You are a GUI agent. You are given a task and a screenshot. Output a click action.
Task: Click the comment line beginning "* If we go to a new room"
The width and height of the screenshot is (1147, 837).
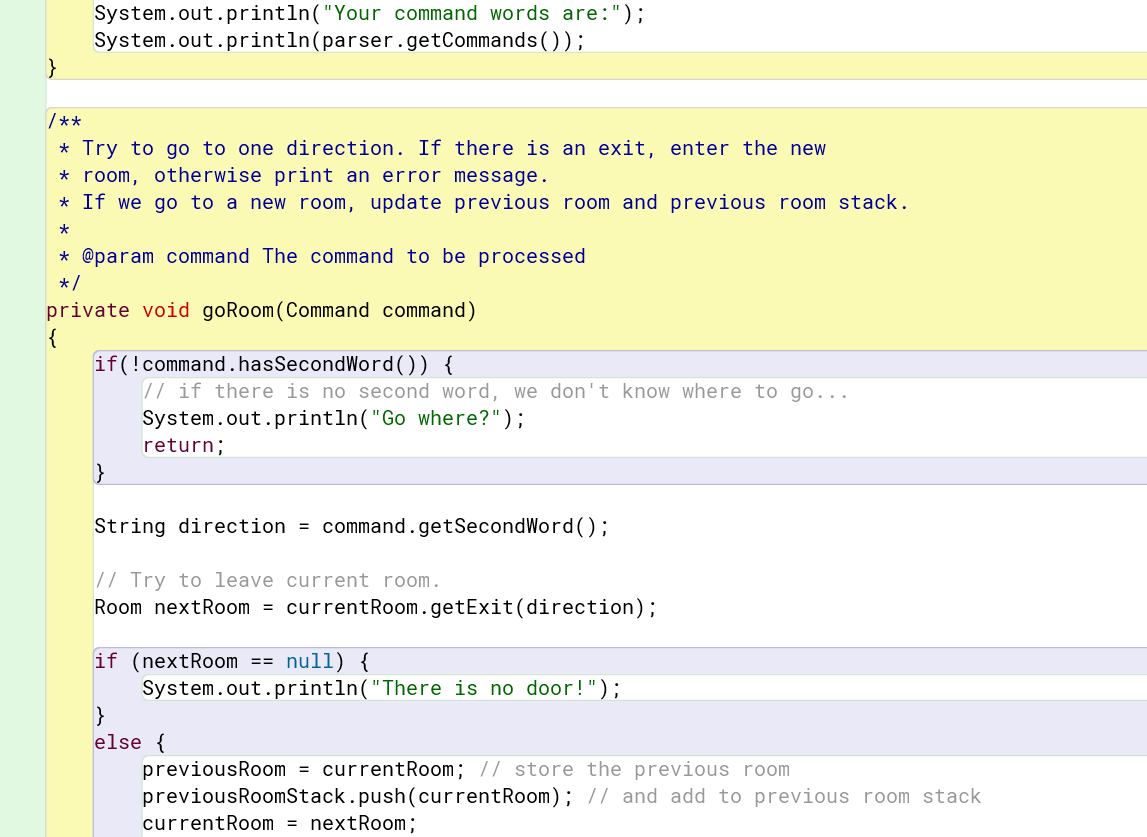pyautogui.click(x=484, y=203)
